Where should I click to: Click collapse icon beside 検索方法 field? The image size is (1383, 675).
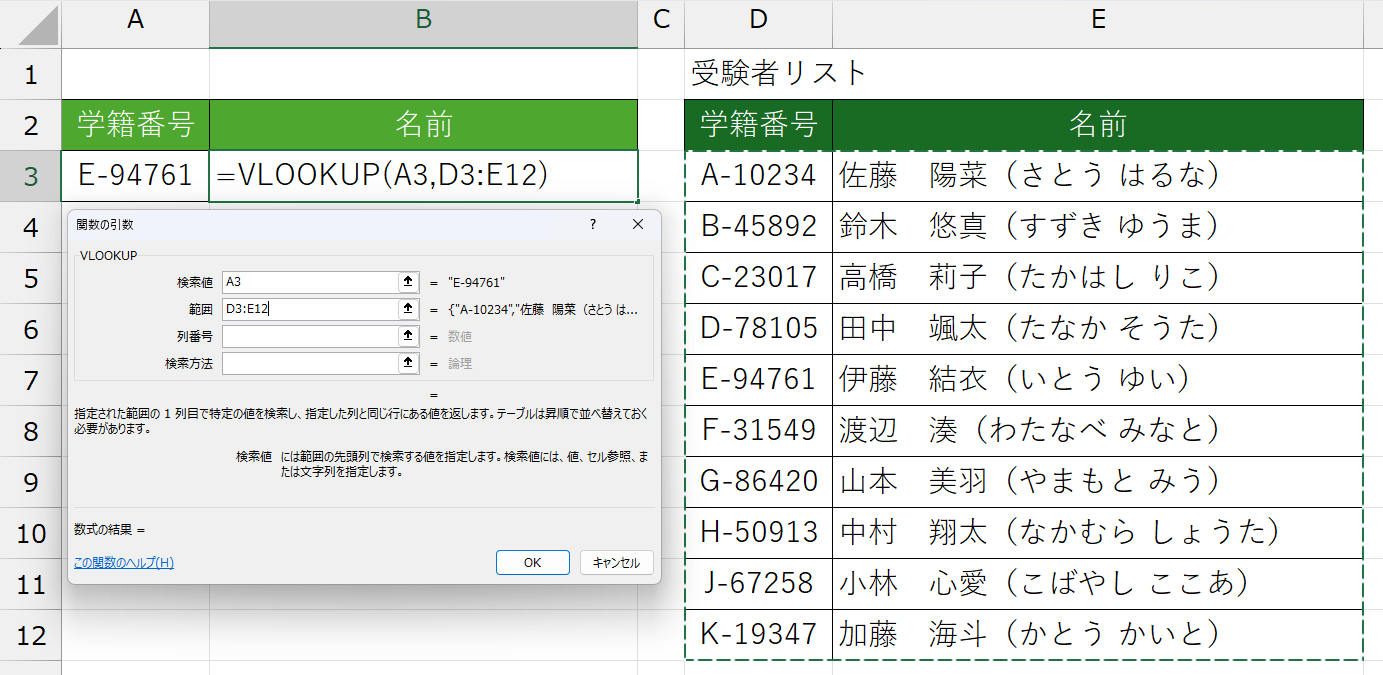[x=408, y=363]
